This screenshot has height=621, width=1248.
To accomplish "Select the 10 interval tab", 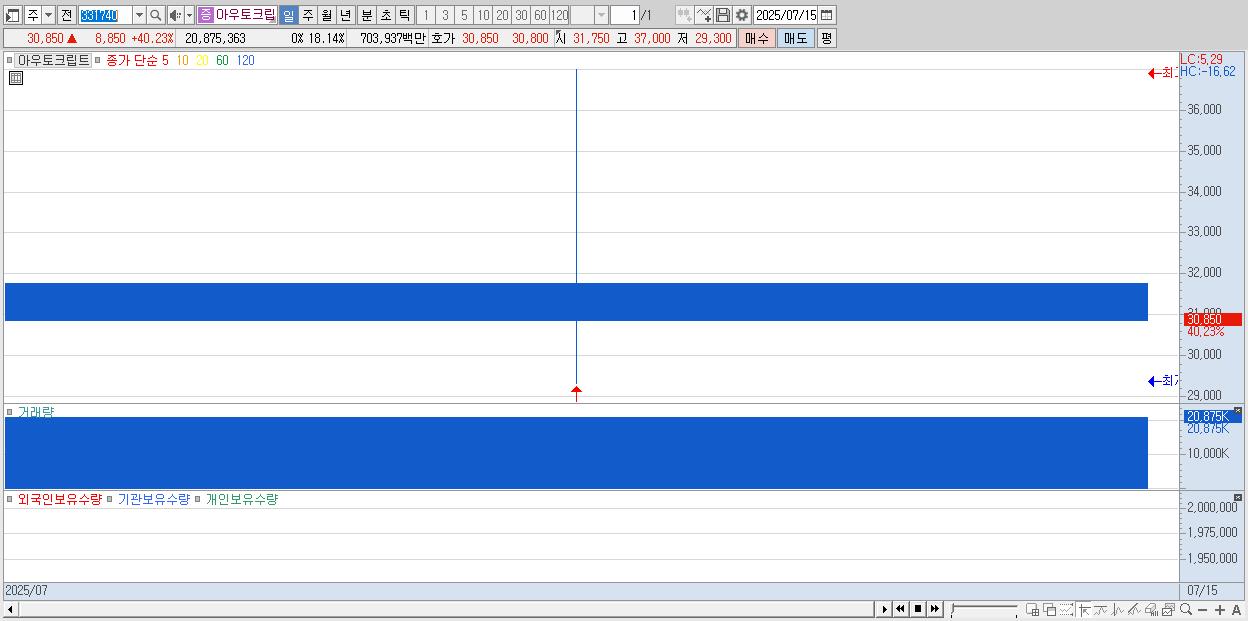I will 483,15.
